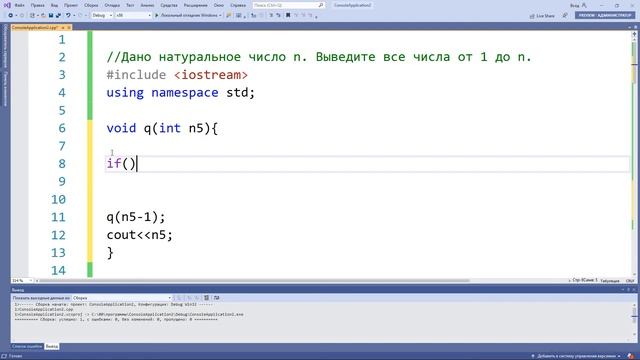
Task: Open the Расширения menu
Action: (x=195, y=5)
